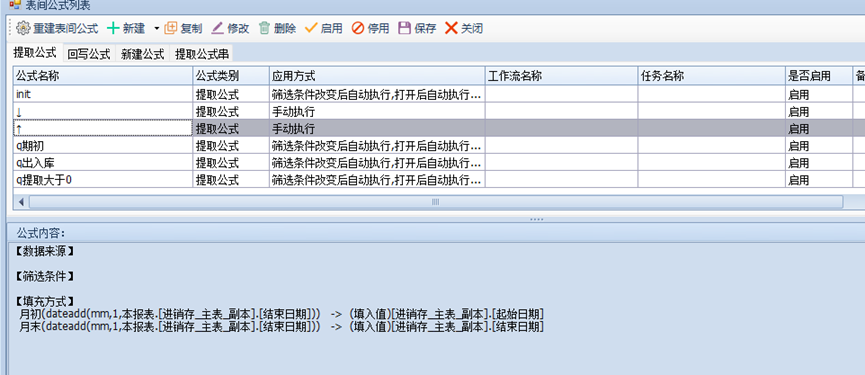This screenshot has height=375, width=865.
Task: Click the 【筛选条件】 line in formula content
Action: (44, 276)
